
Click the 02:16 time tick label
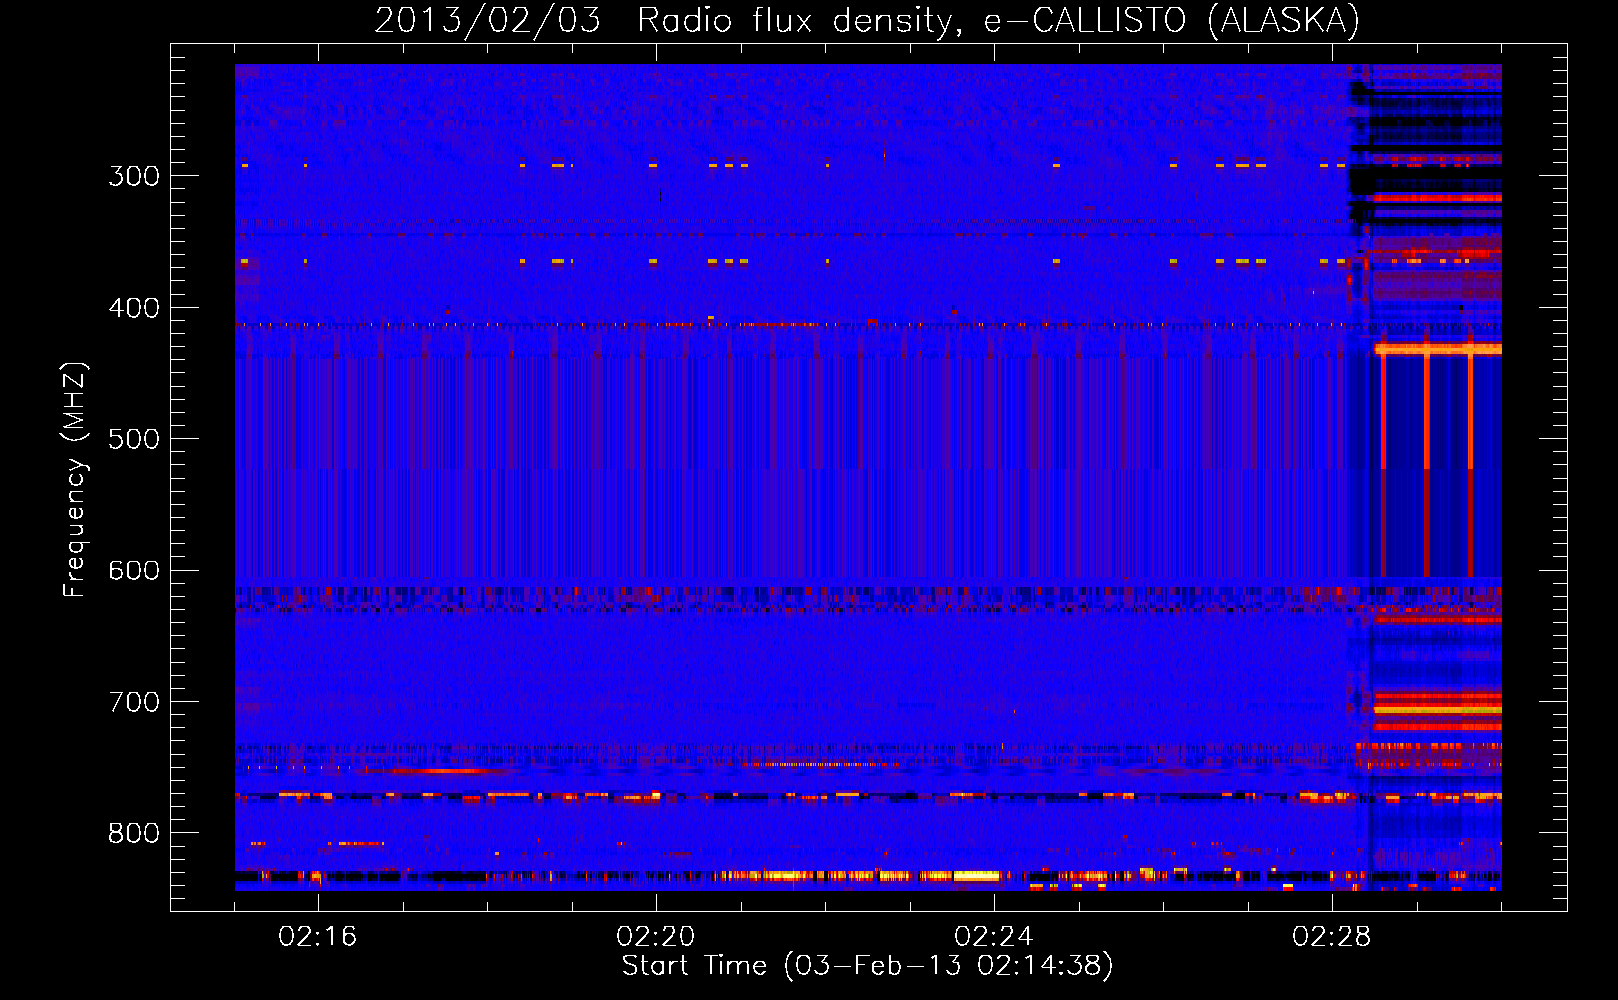318,937
